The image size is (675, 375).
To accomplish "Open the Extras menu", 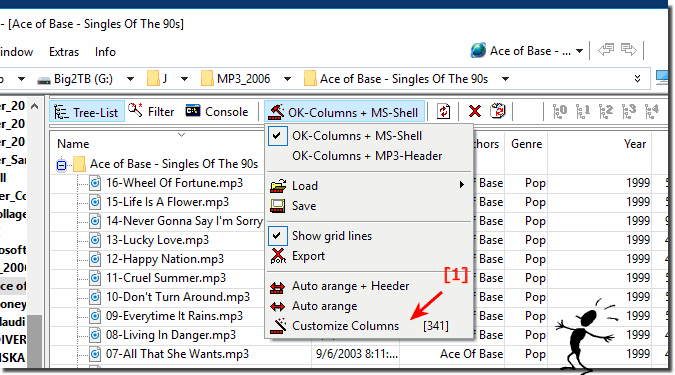I will (64, 52).
